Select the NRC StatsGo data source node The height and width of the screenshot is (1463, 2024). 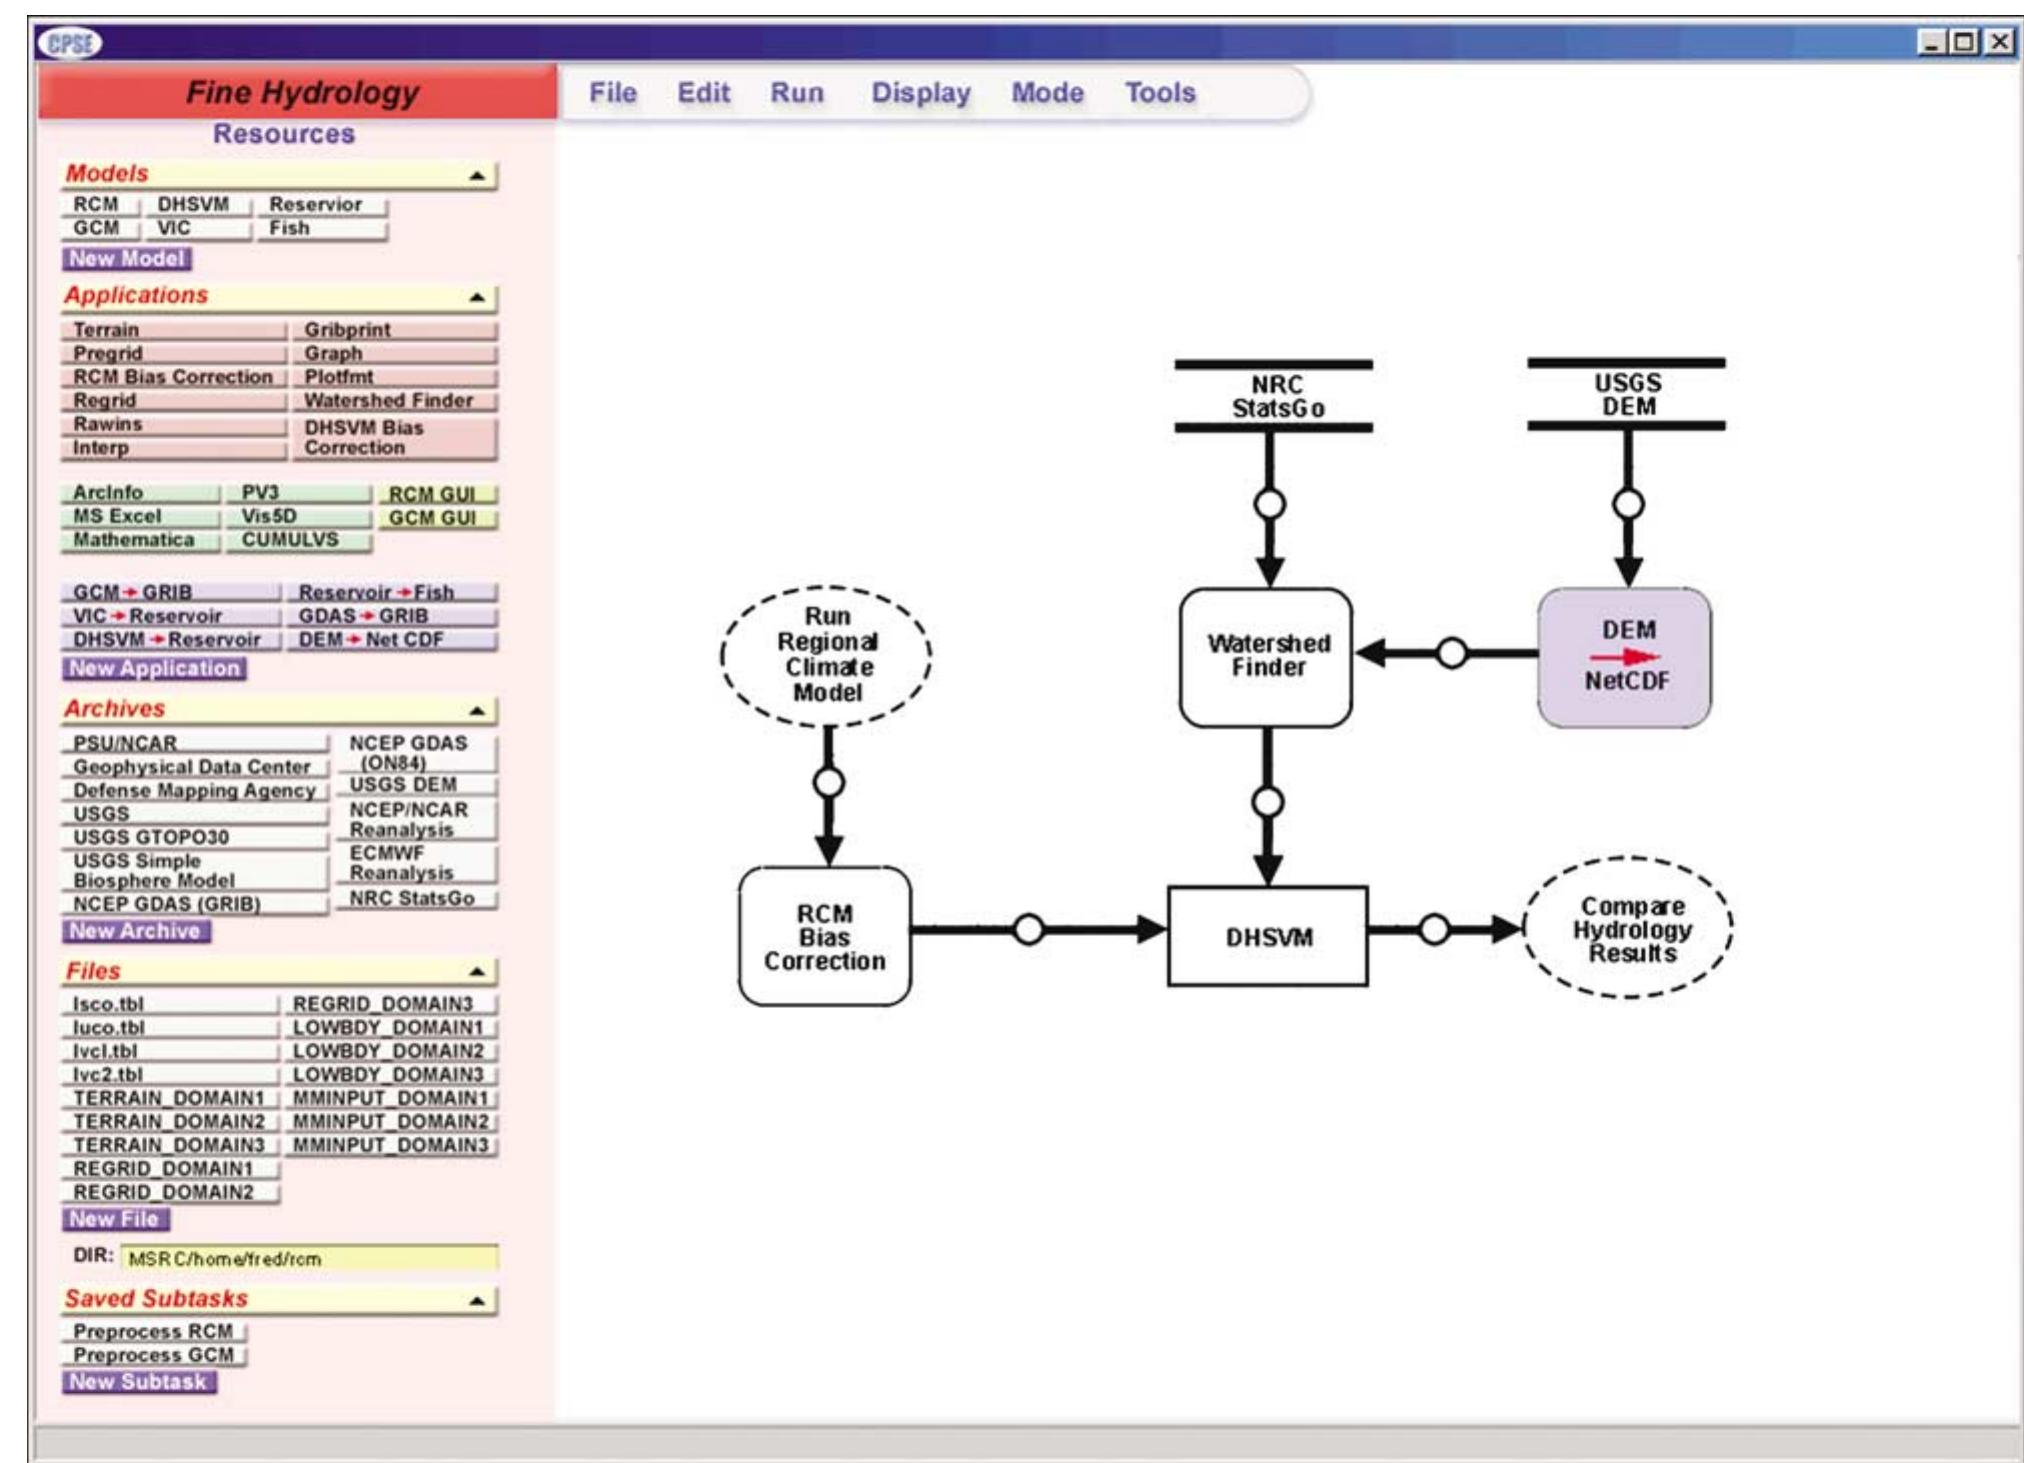coord(1273,396)
